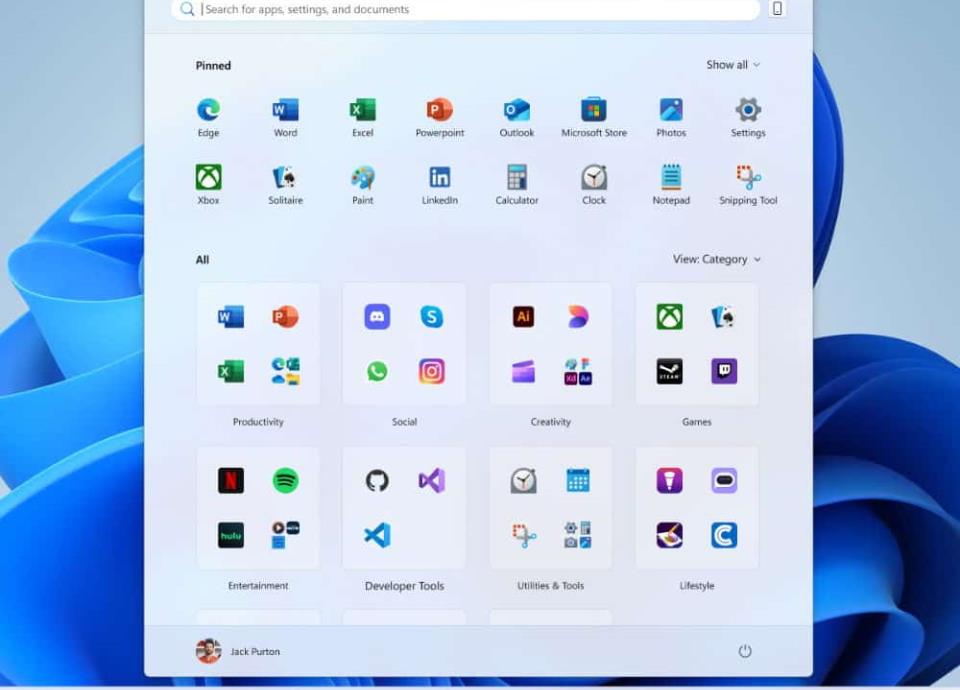Image resolution: width=960 pixels, height=690 pixels.
Task: Click the search magnifier icon
Action: (x=187, y=9)
